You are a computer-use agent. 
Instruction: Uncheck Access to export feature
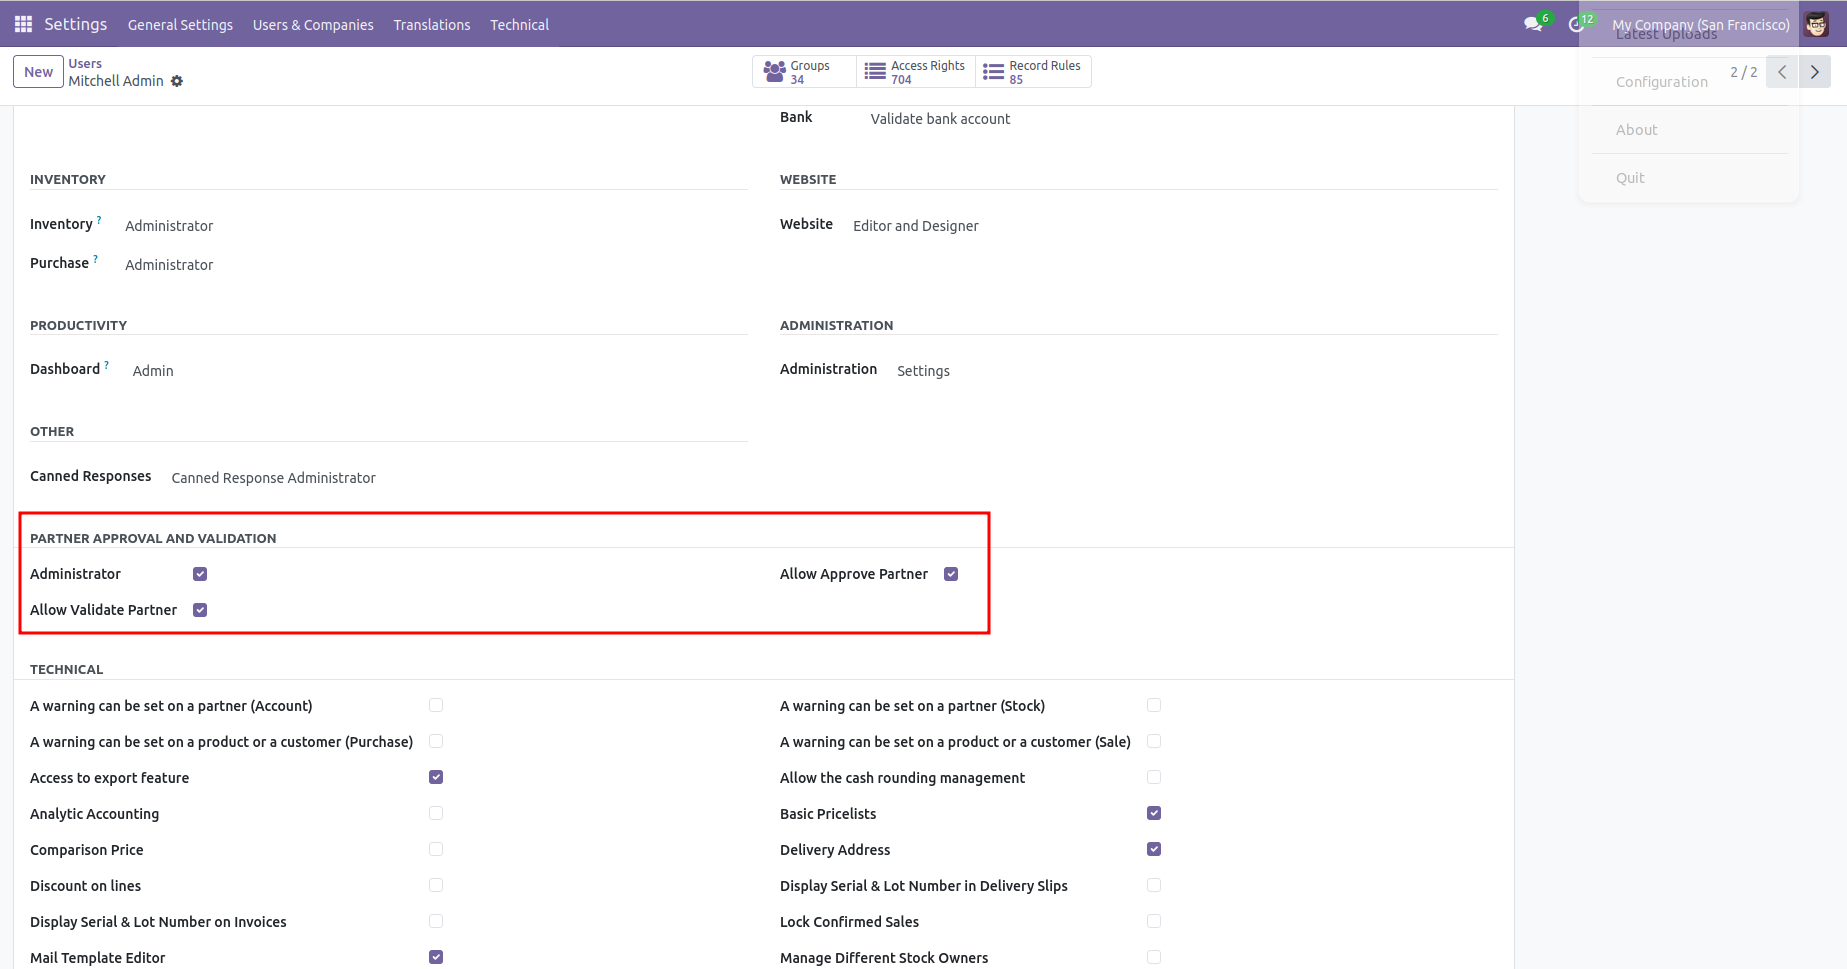(436, 777)
